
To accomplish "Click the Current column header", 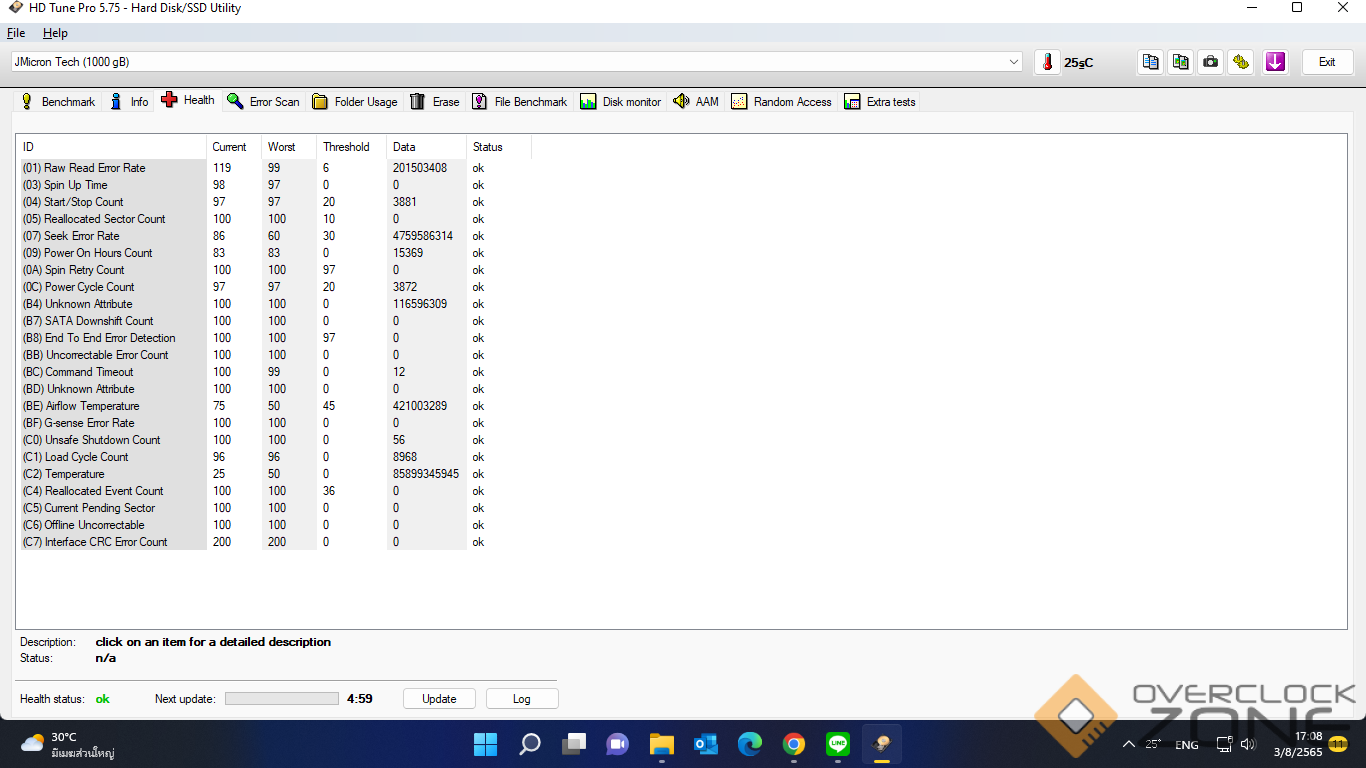I will coord(234,147).
